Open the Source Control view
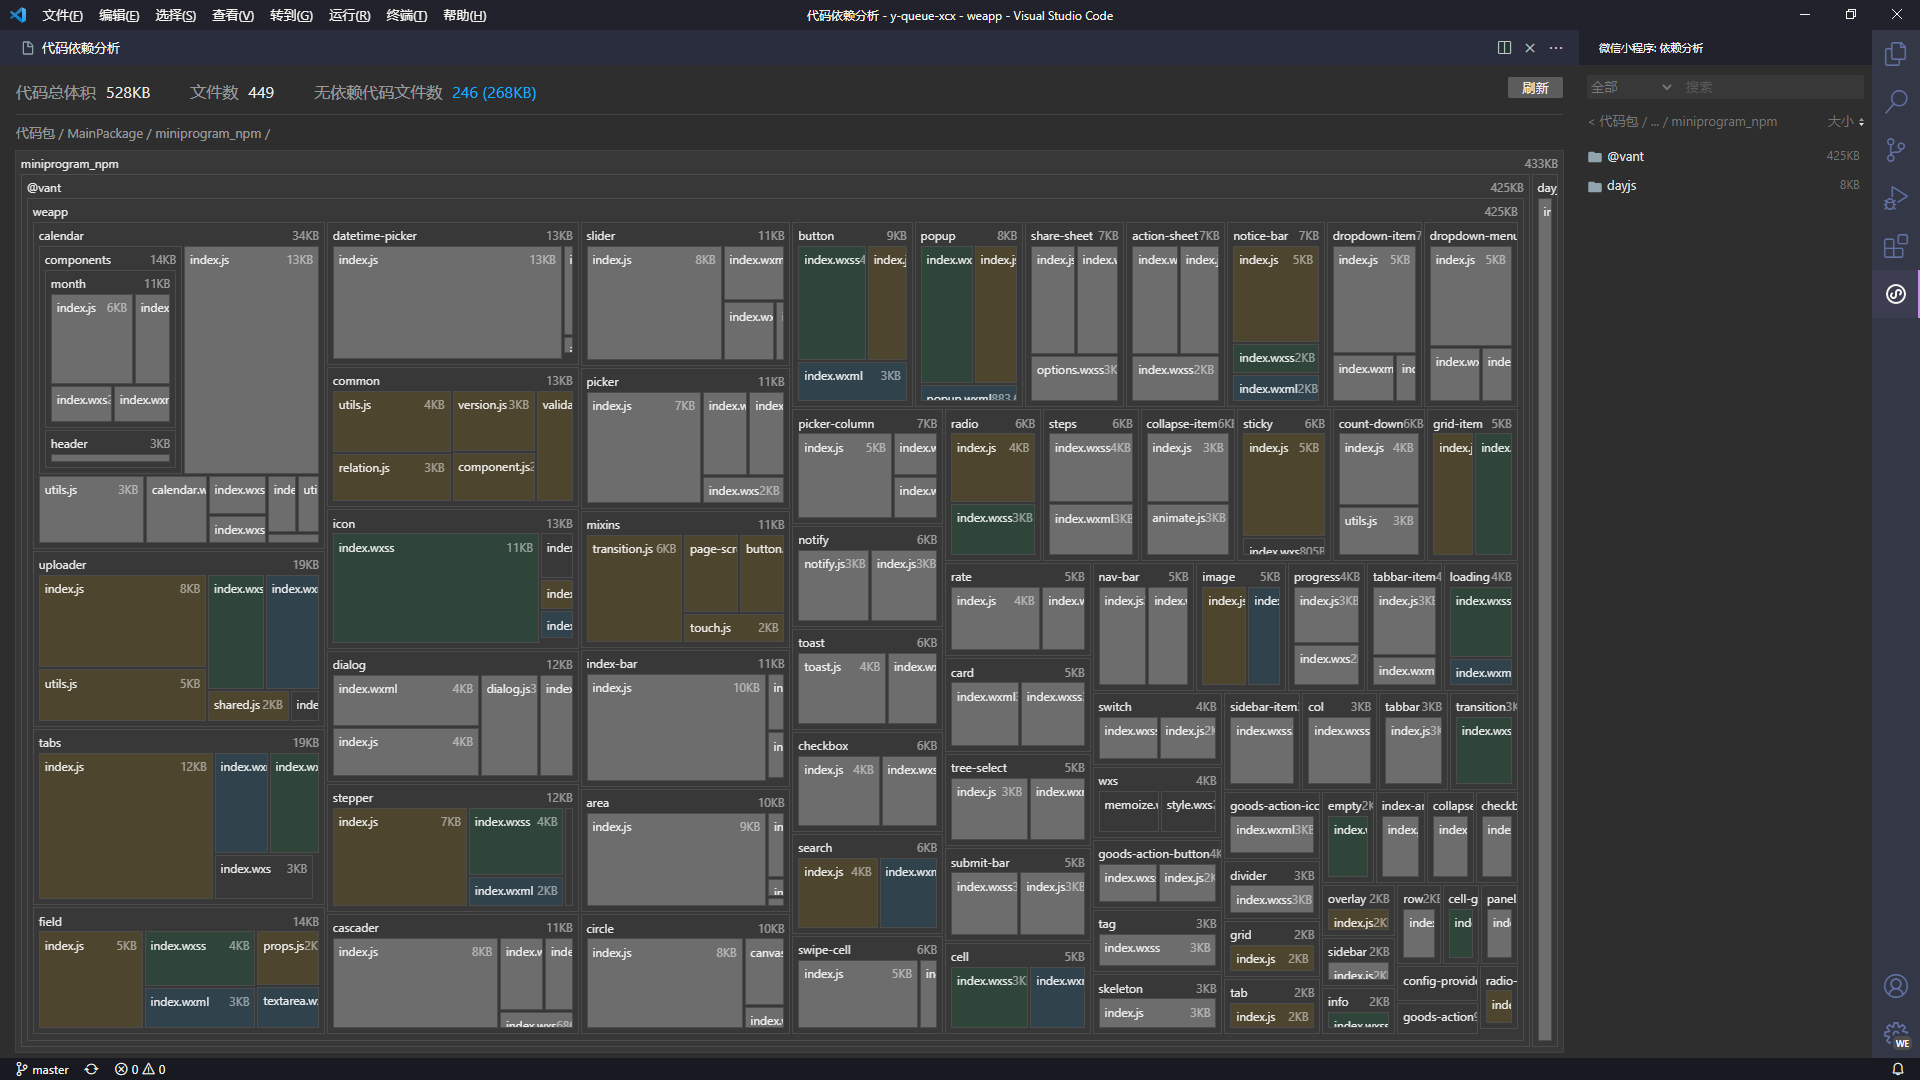 point(1895,150)
